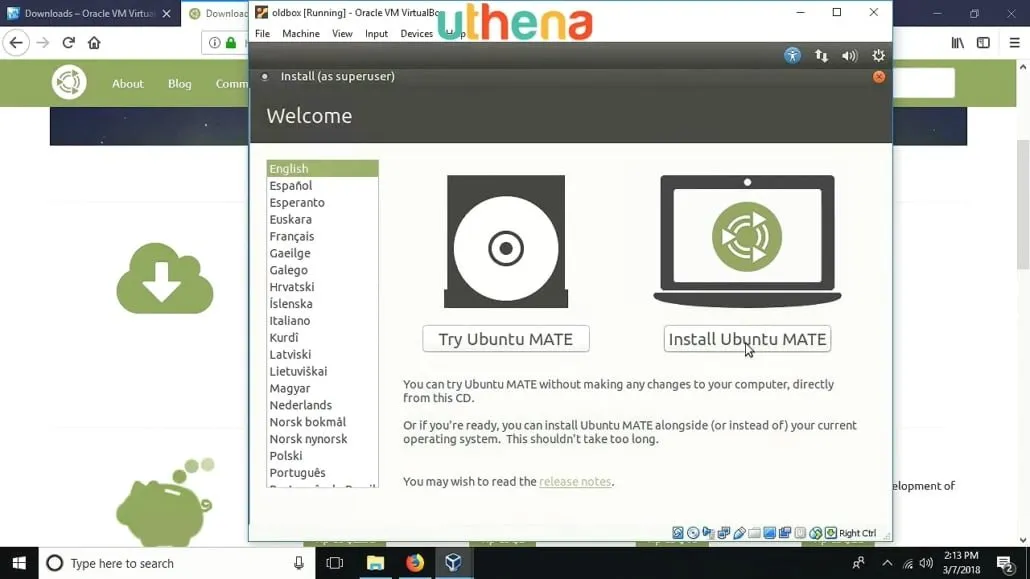Image resolution: width=1030 pixels, height=579 pixels.
Task: Open Windows Start menu
Action: click(x=19, y=563)
